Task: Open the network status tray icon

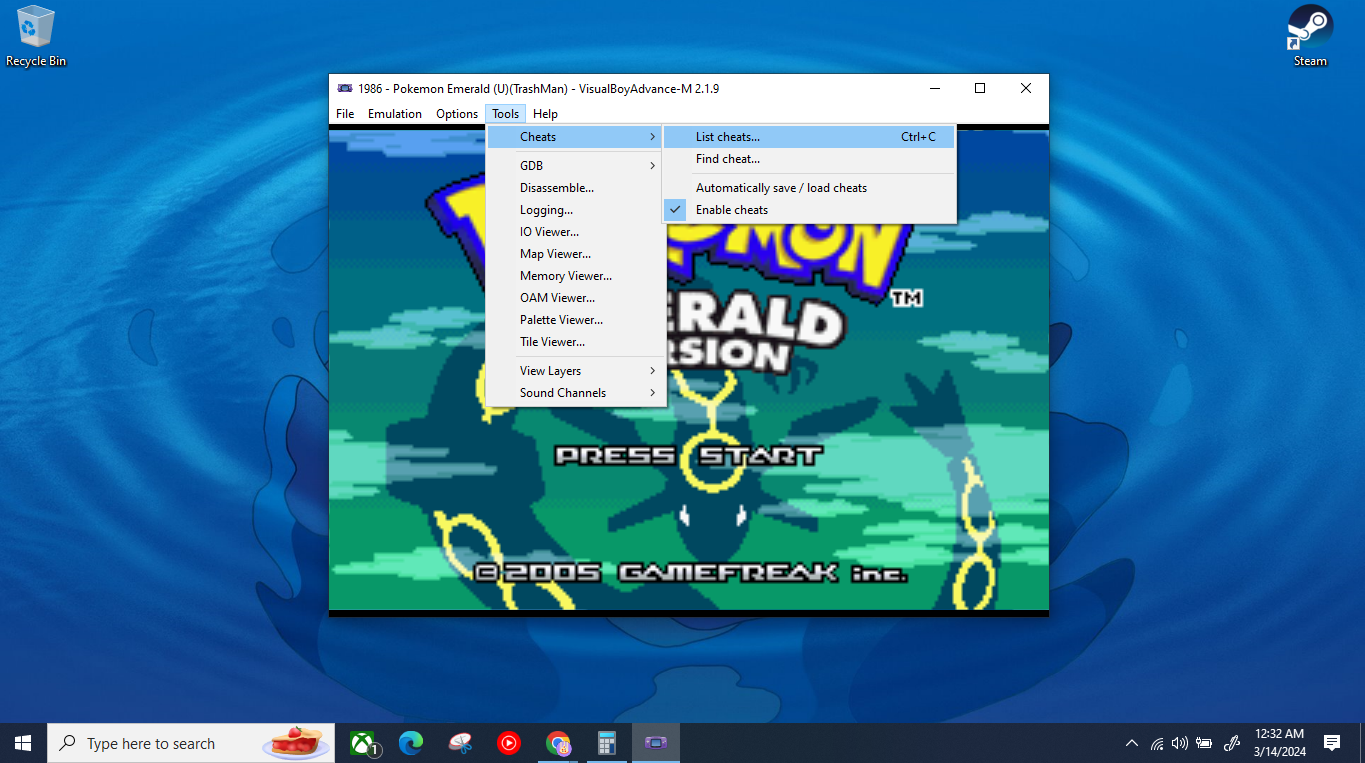Action: (x=1157, y=743)
